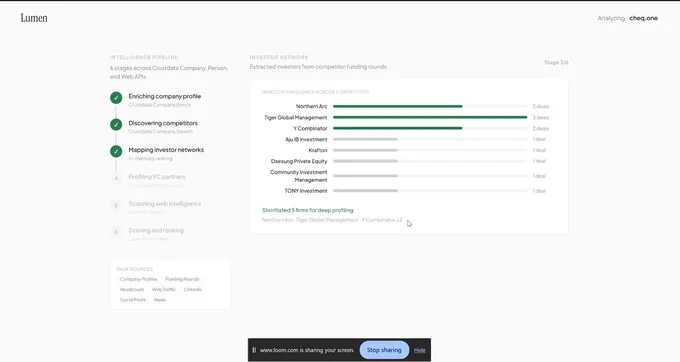The image size is (680, 362).
Task: Click the checkmark for Enriching company profile
Action: [116, 98]
